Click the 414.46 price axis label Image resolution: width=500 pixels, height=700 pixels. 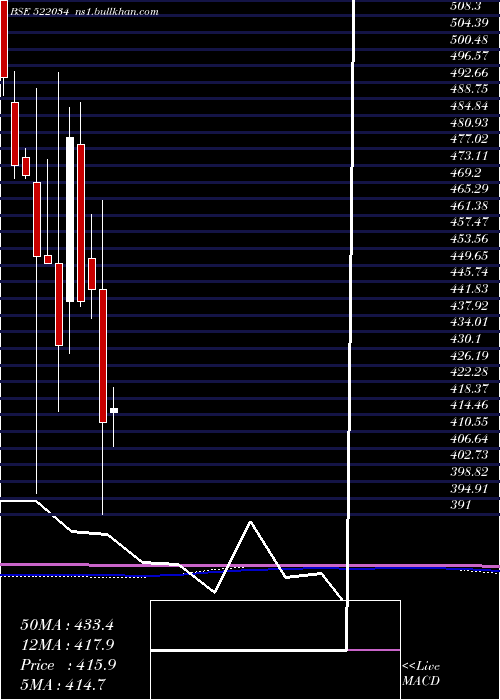tap(469, 405)
